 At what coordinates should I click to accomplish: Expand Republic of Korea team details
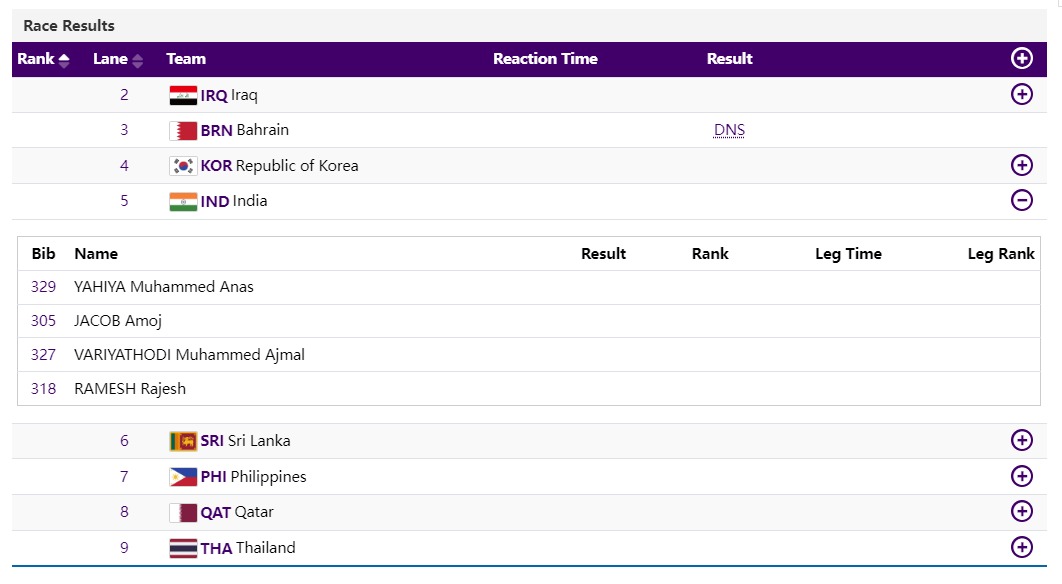[x=1021, y=166]
